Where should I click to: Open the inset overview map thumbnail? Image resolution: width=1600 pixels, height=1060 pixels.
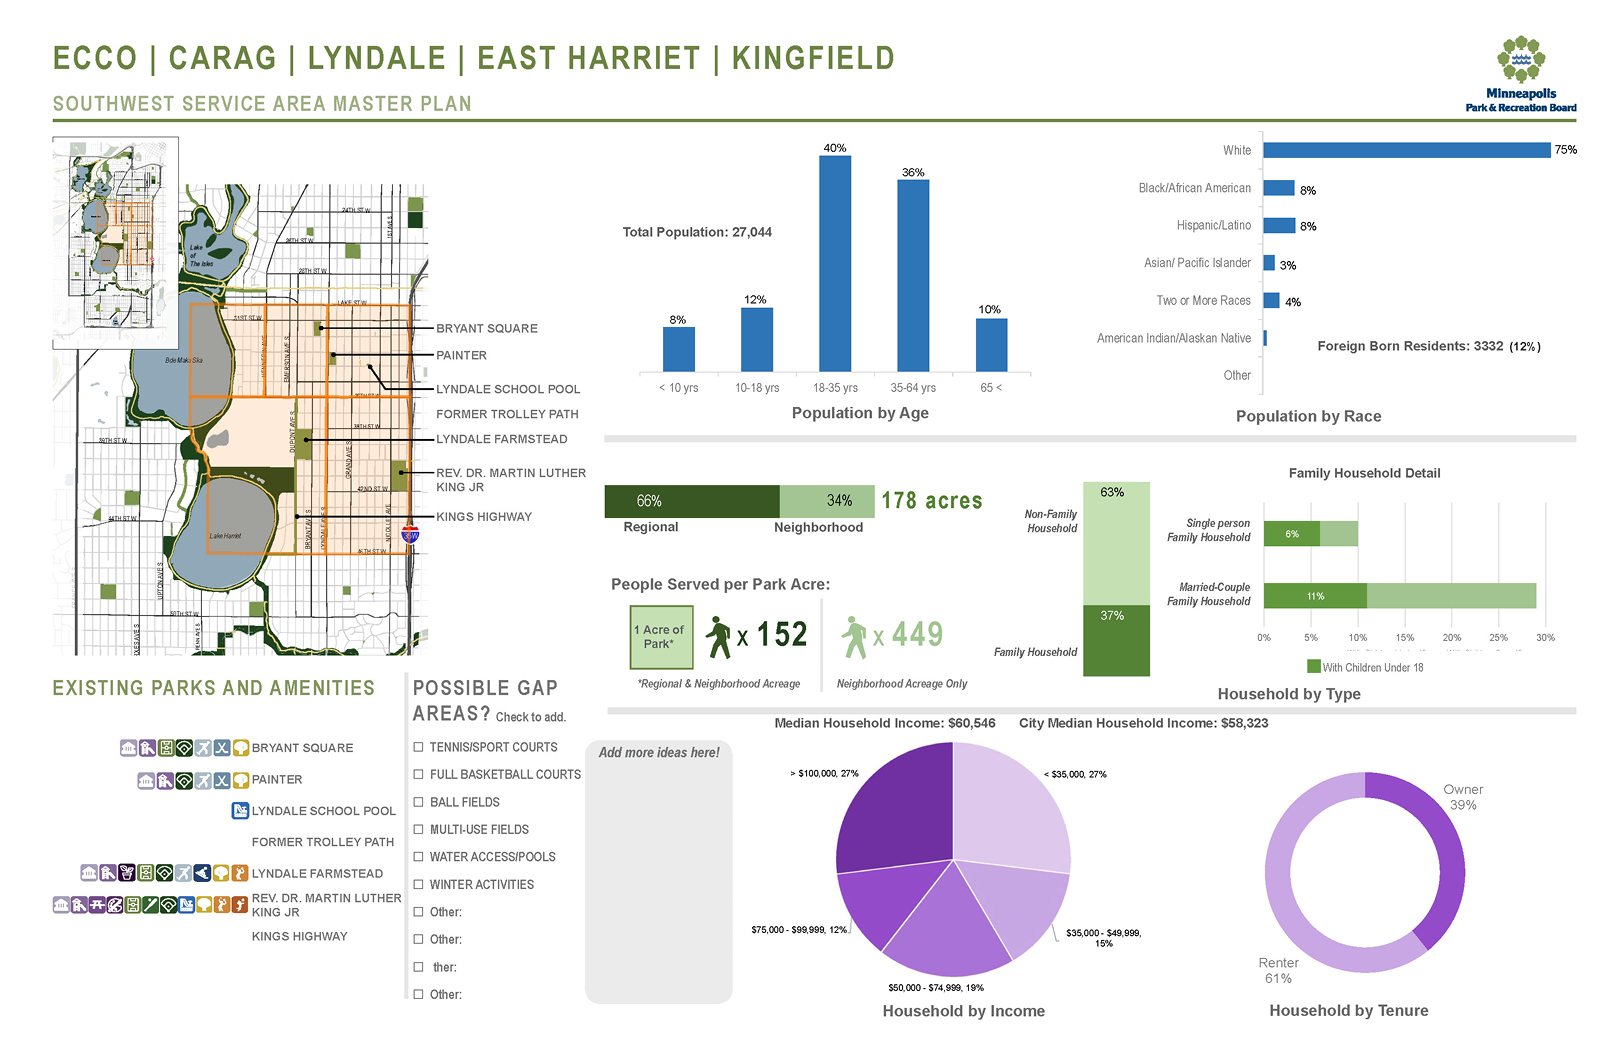pos(115,243)
